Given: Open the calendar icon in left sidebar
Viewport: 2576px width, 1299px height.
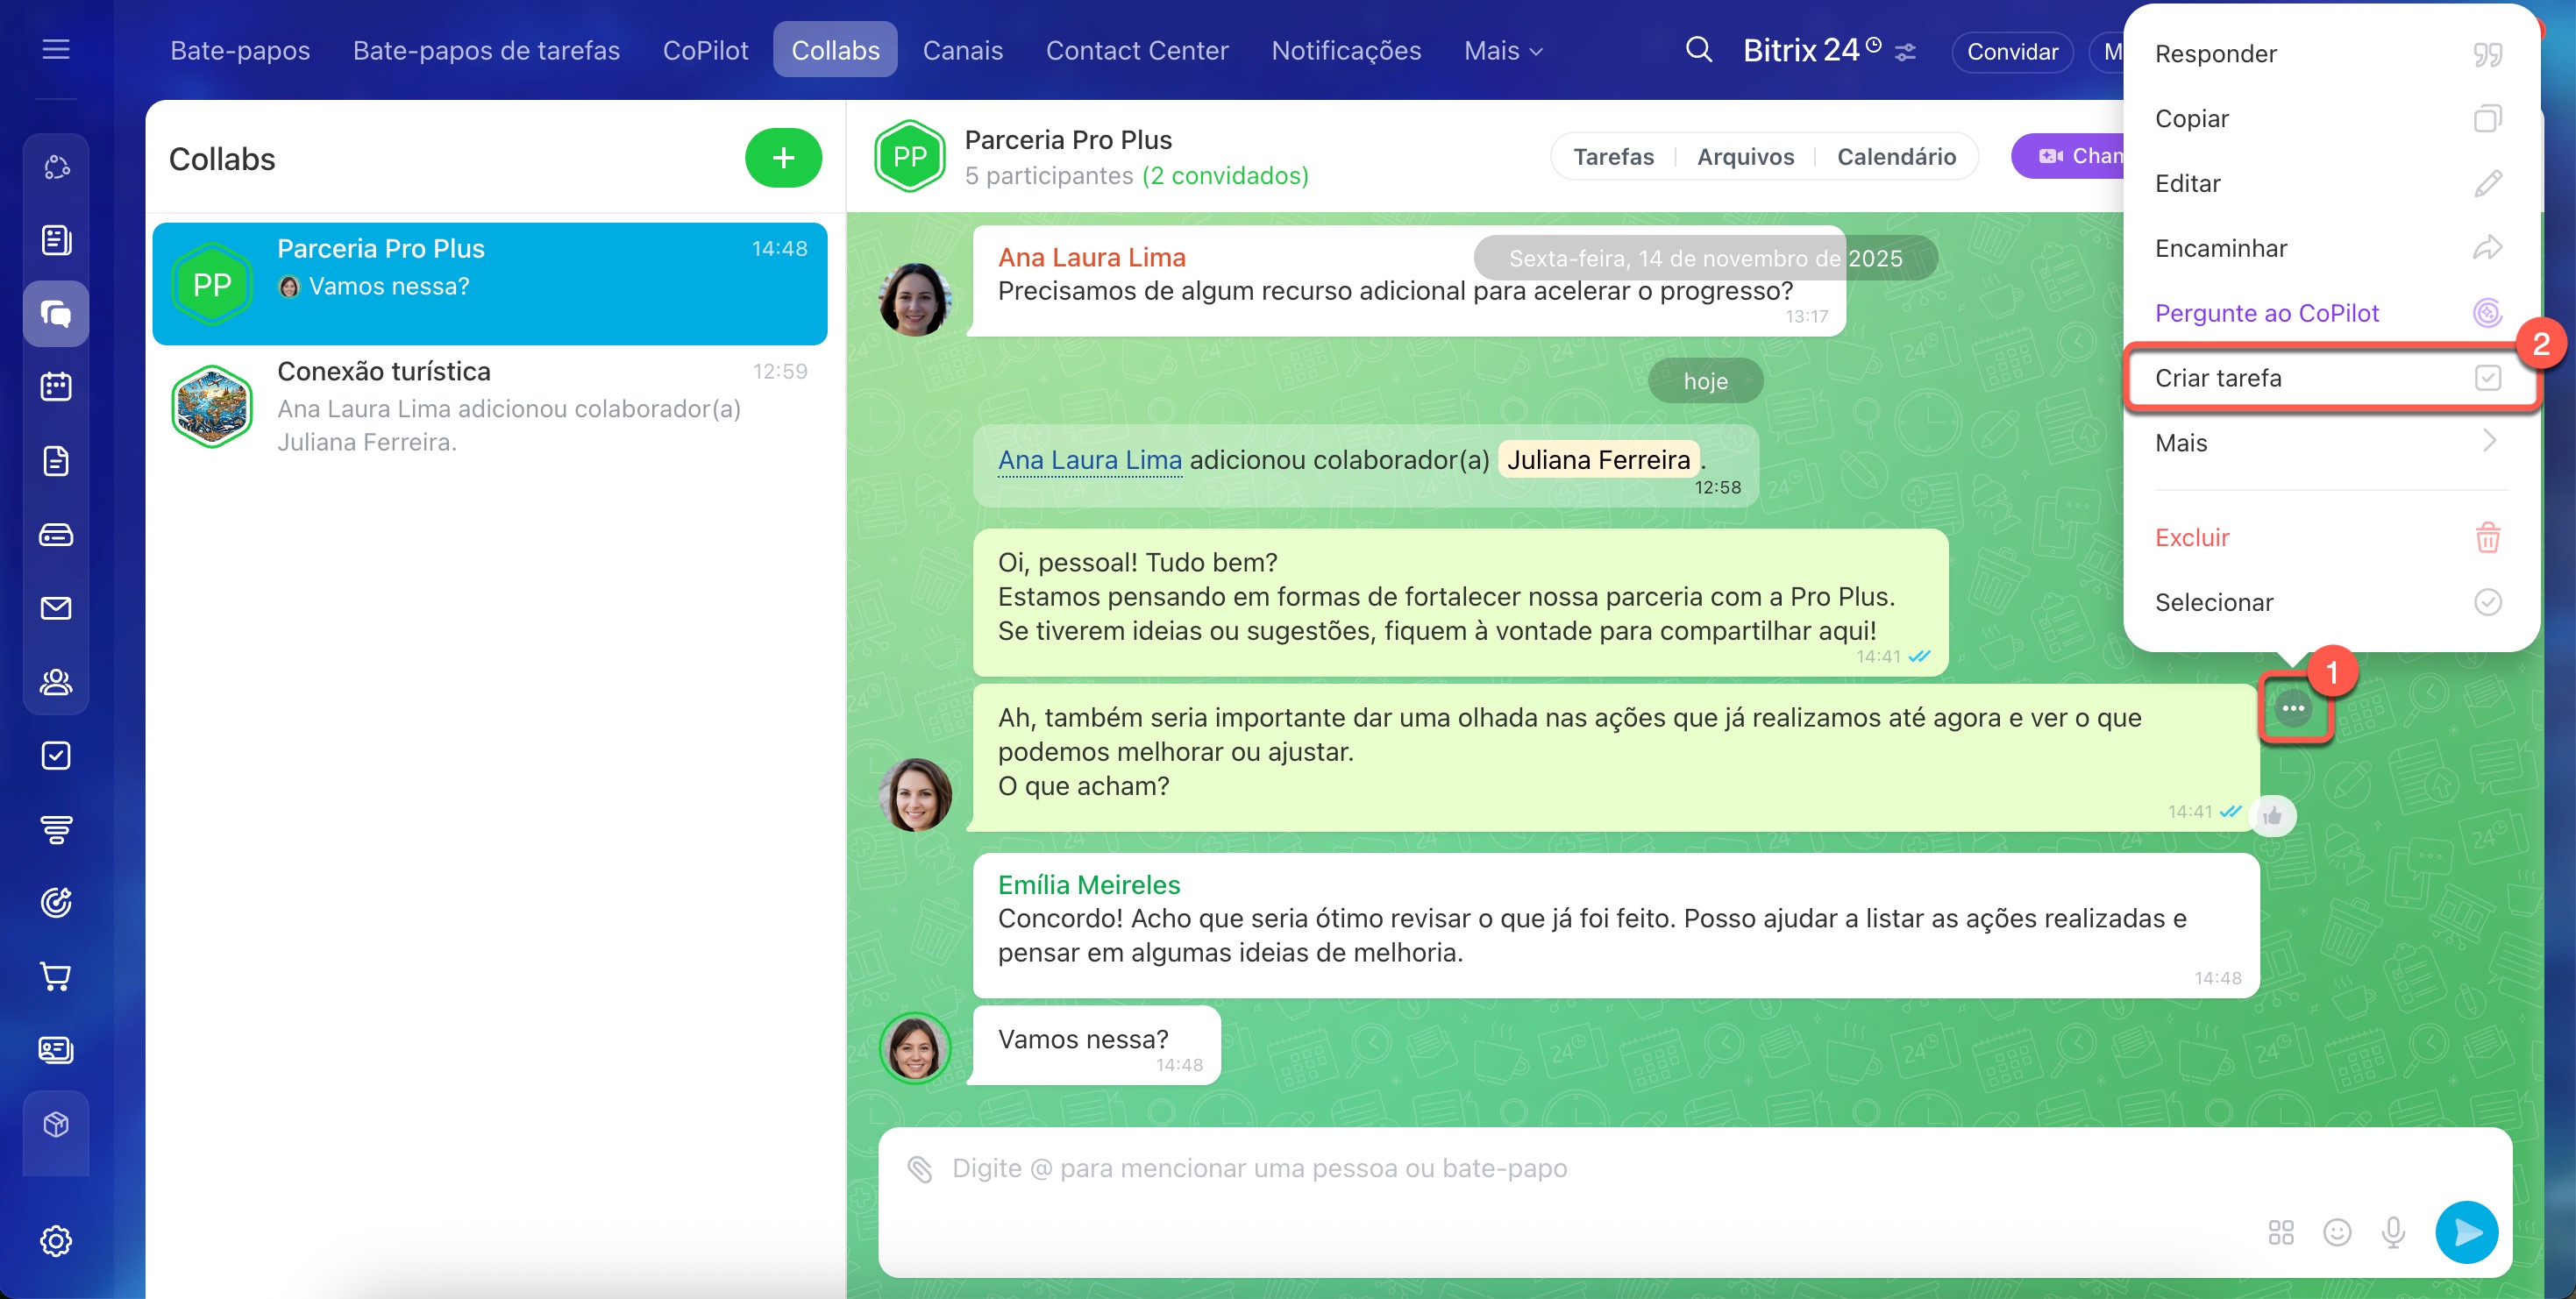Looking at the screenshot, I should click(56, 387).
